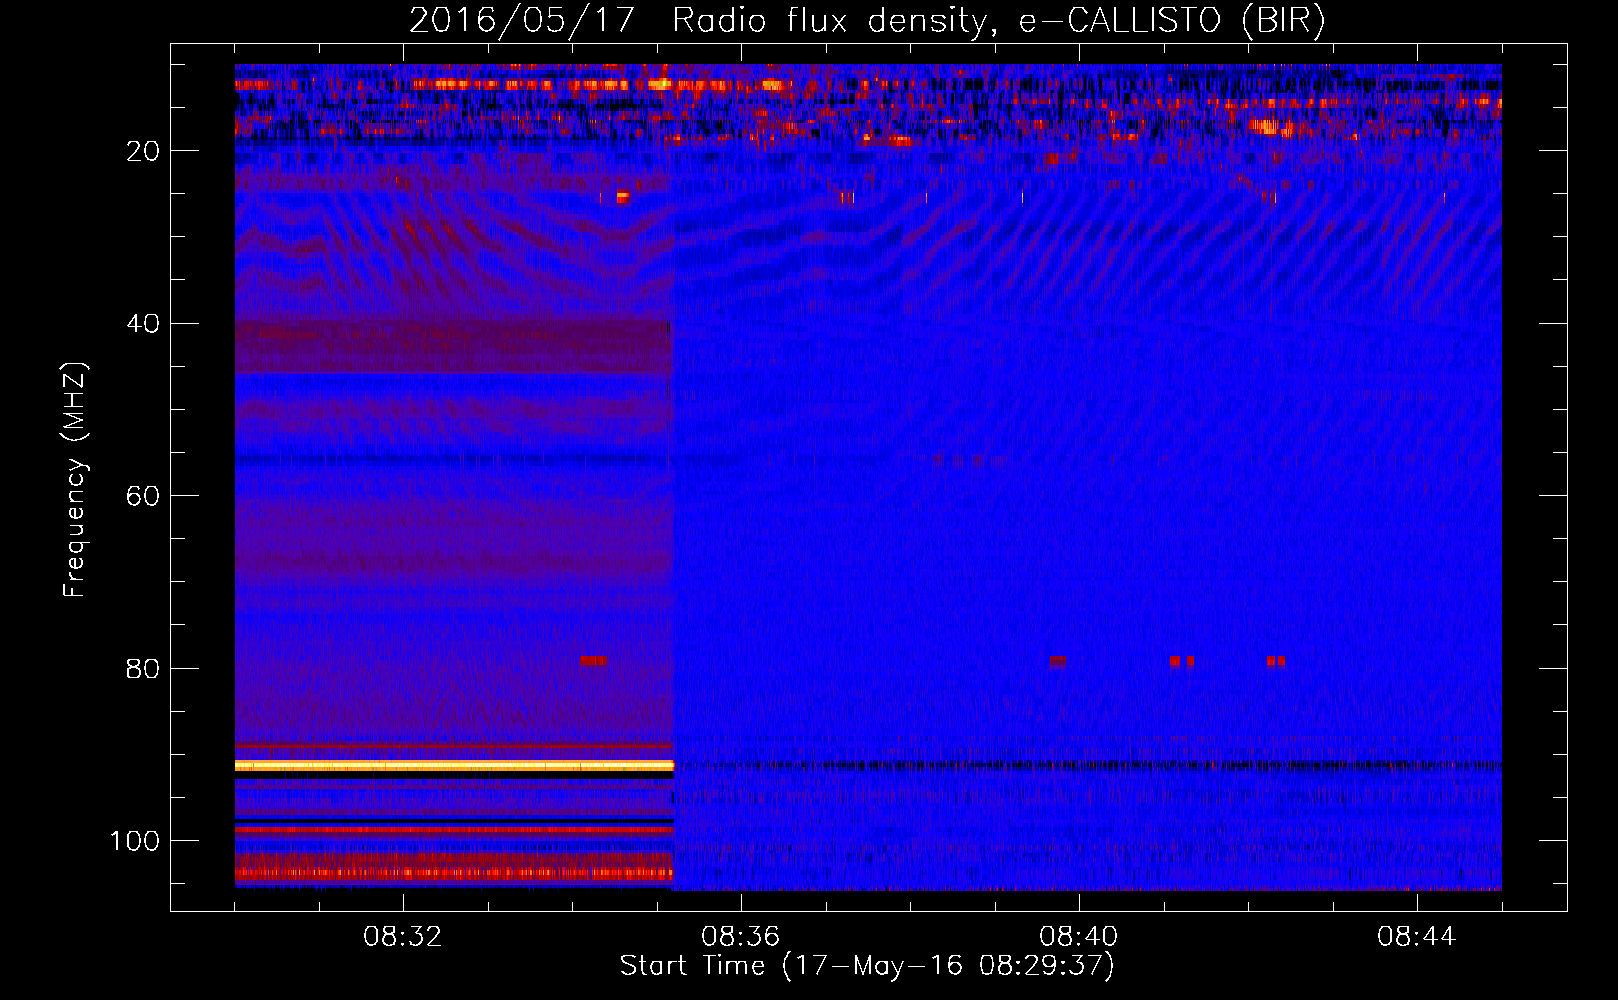The width and height of the screenshot is (1618, 1000).
Task: Click the 08:32 time tick label
Action: coord(403,937)
